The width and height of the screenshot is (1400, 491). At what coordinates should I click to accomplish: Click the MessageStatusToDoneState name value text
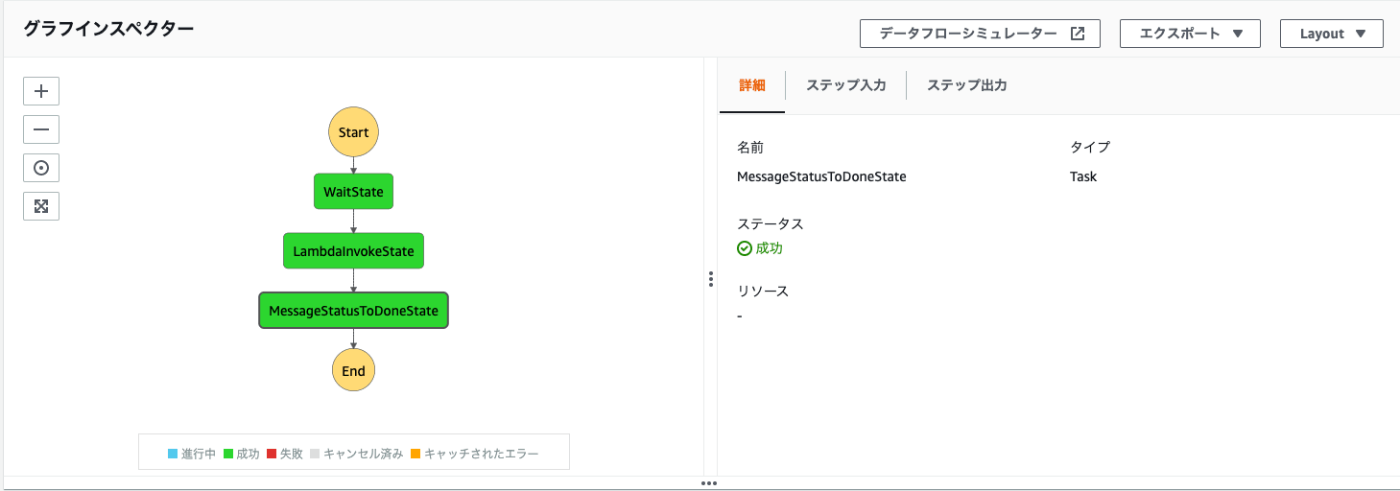(x=821, y=176)
